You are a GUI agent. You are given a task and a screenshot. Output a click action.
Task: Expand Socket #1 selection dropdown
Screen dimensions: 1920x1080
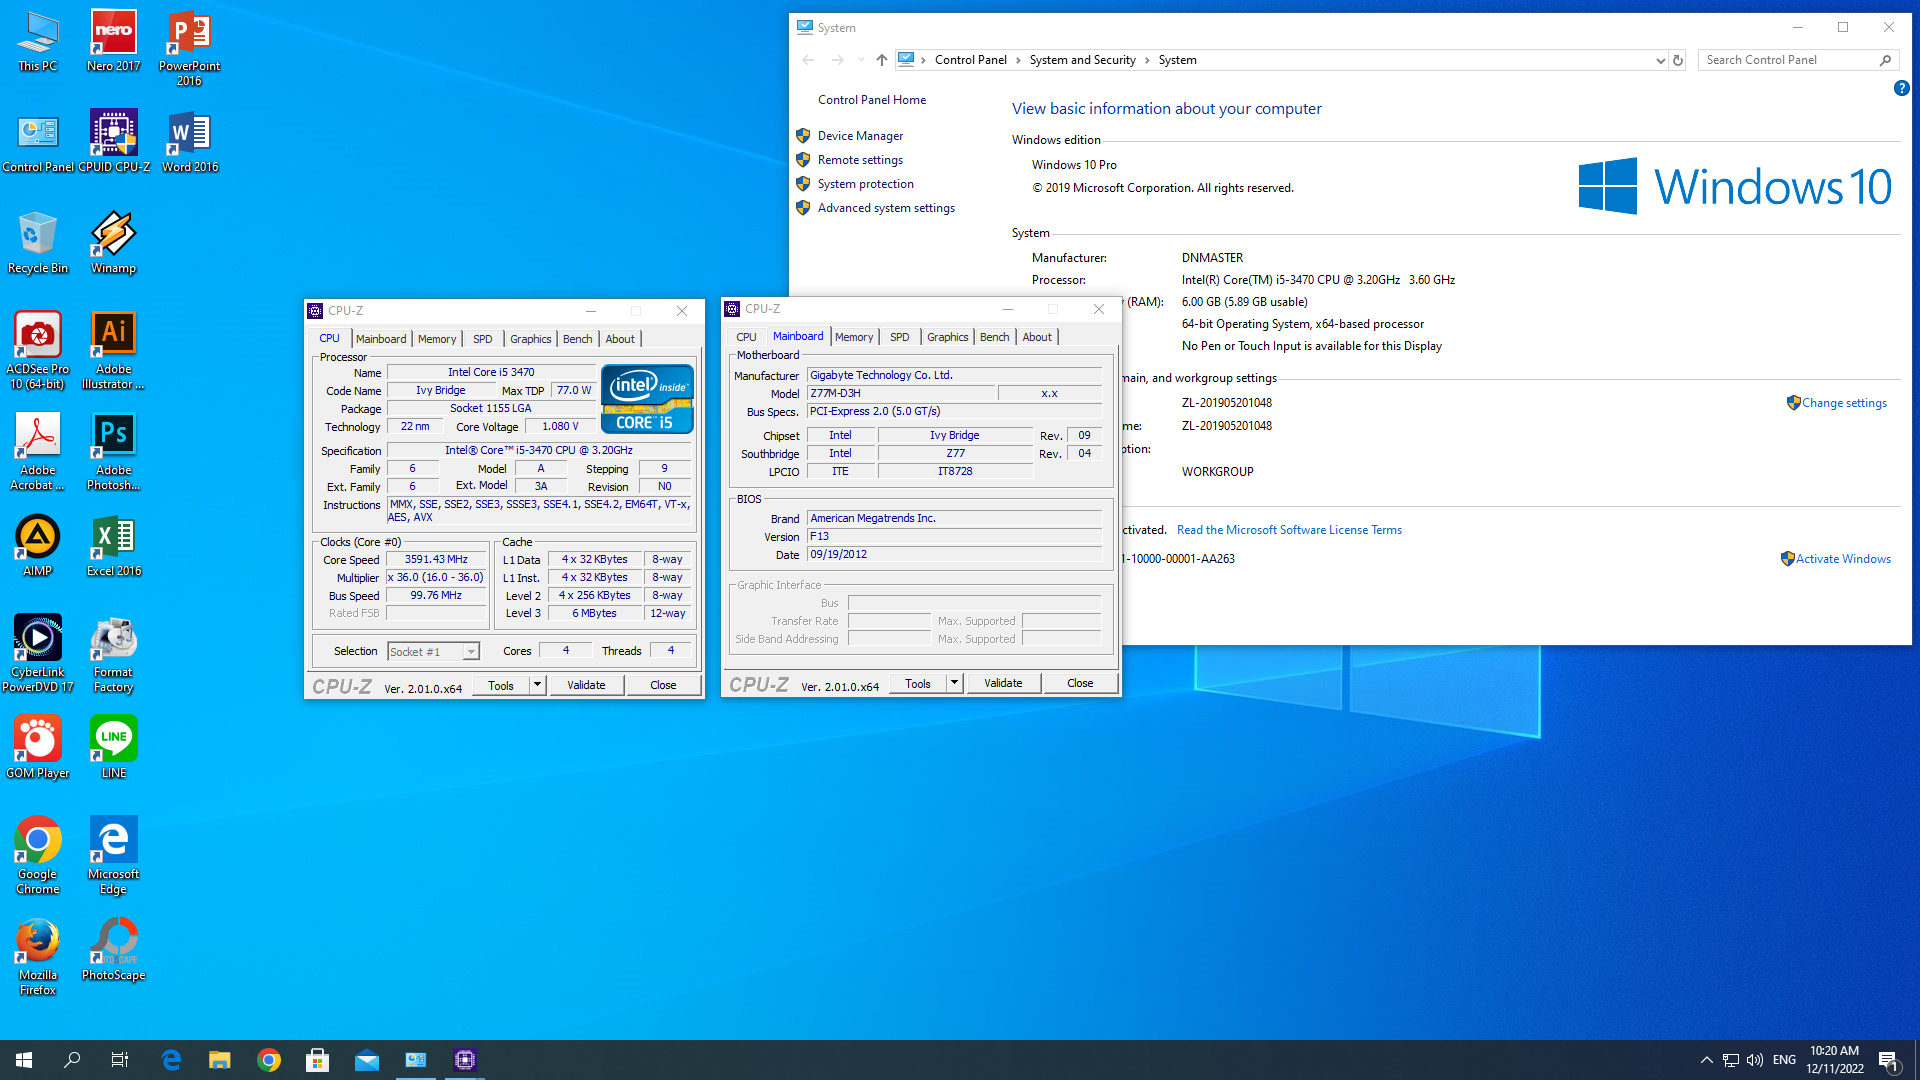click(x=471, y=652)
